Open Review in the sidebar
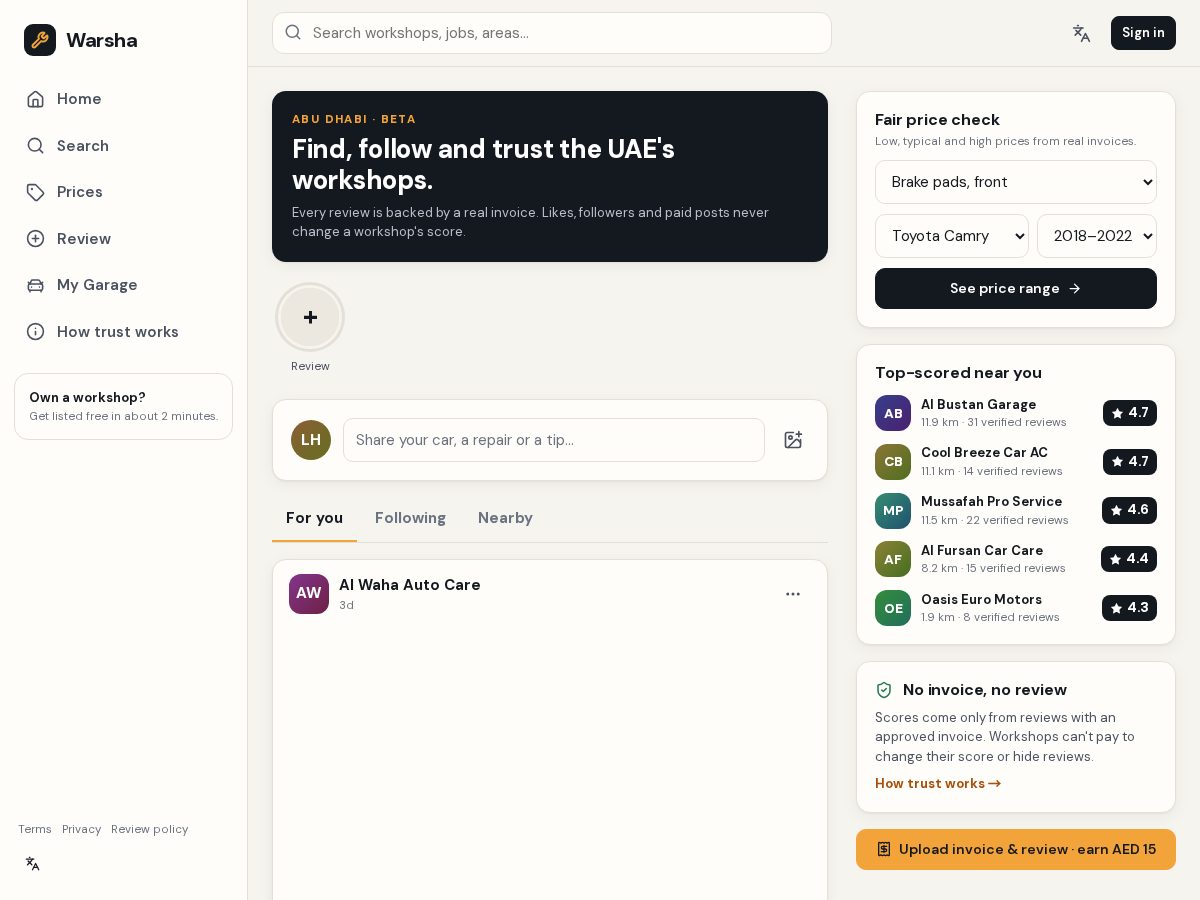 (123, 239)
